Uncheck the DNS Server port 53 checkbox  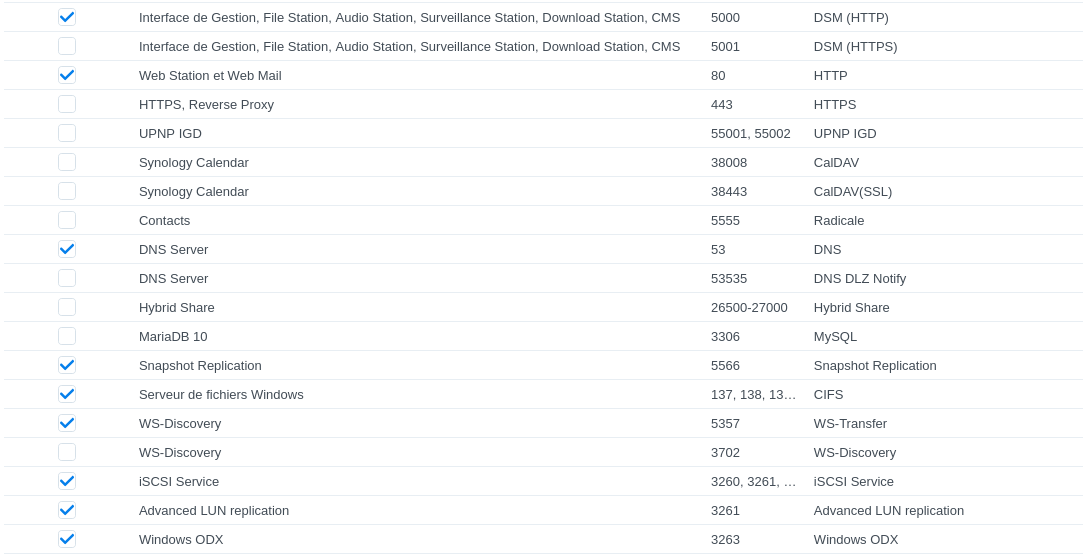click(x=67, y=249)
